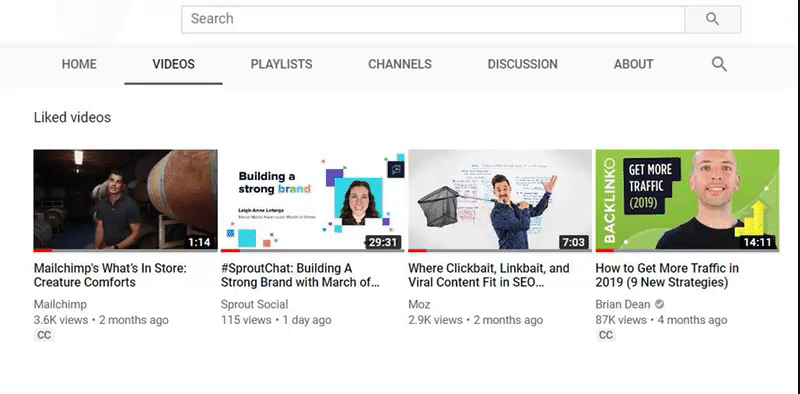Open Mailchimp's What's In Store video title
This screenshot has height=394, width=800.
(110, 275)
